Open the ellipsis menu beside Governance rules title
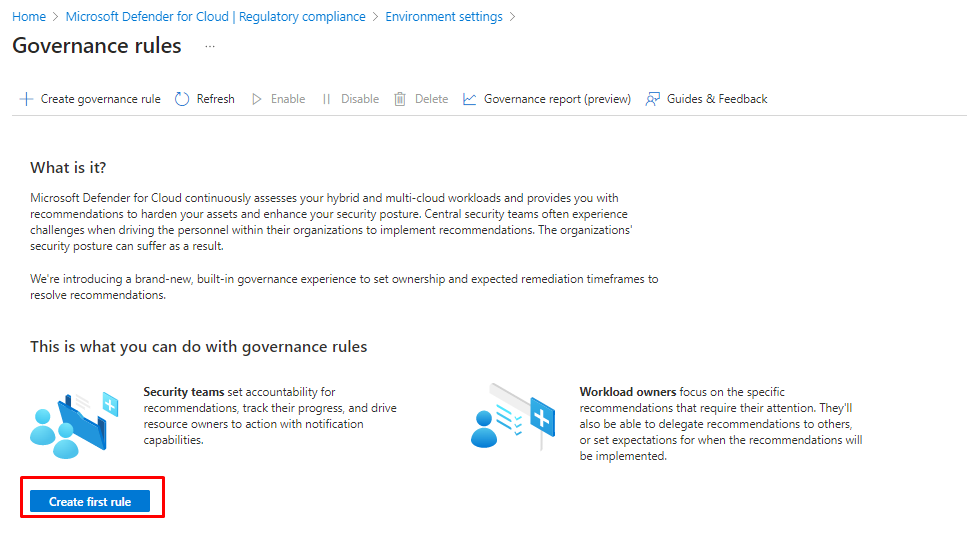This screenshot has width=967, height=541. [210, 46]
